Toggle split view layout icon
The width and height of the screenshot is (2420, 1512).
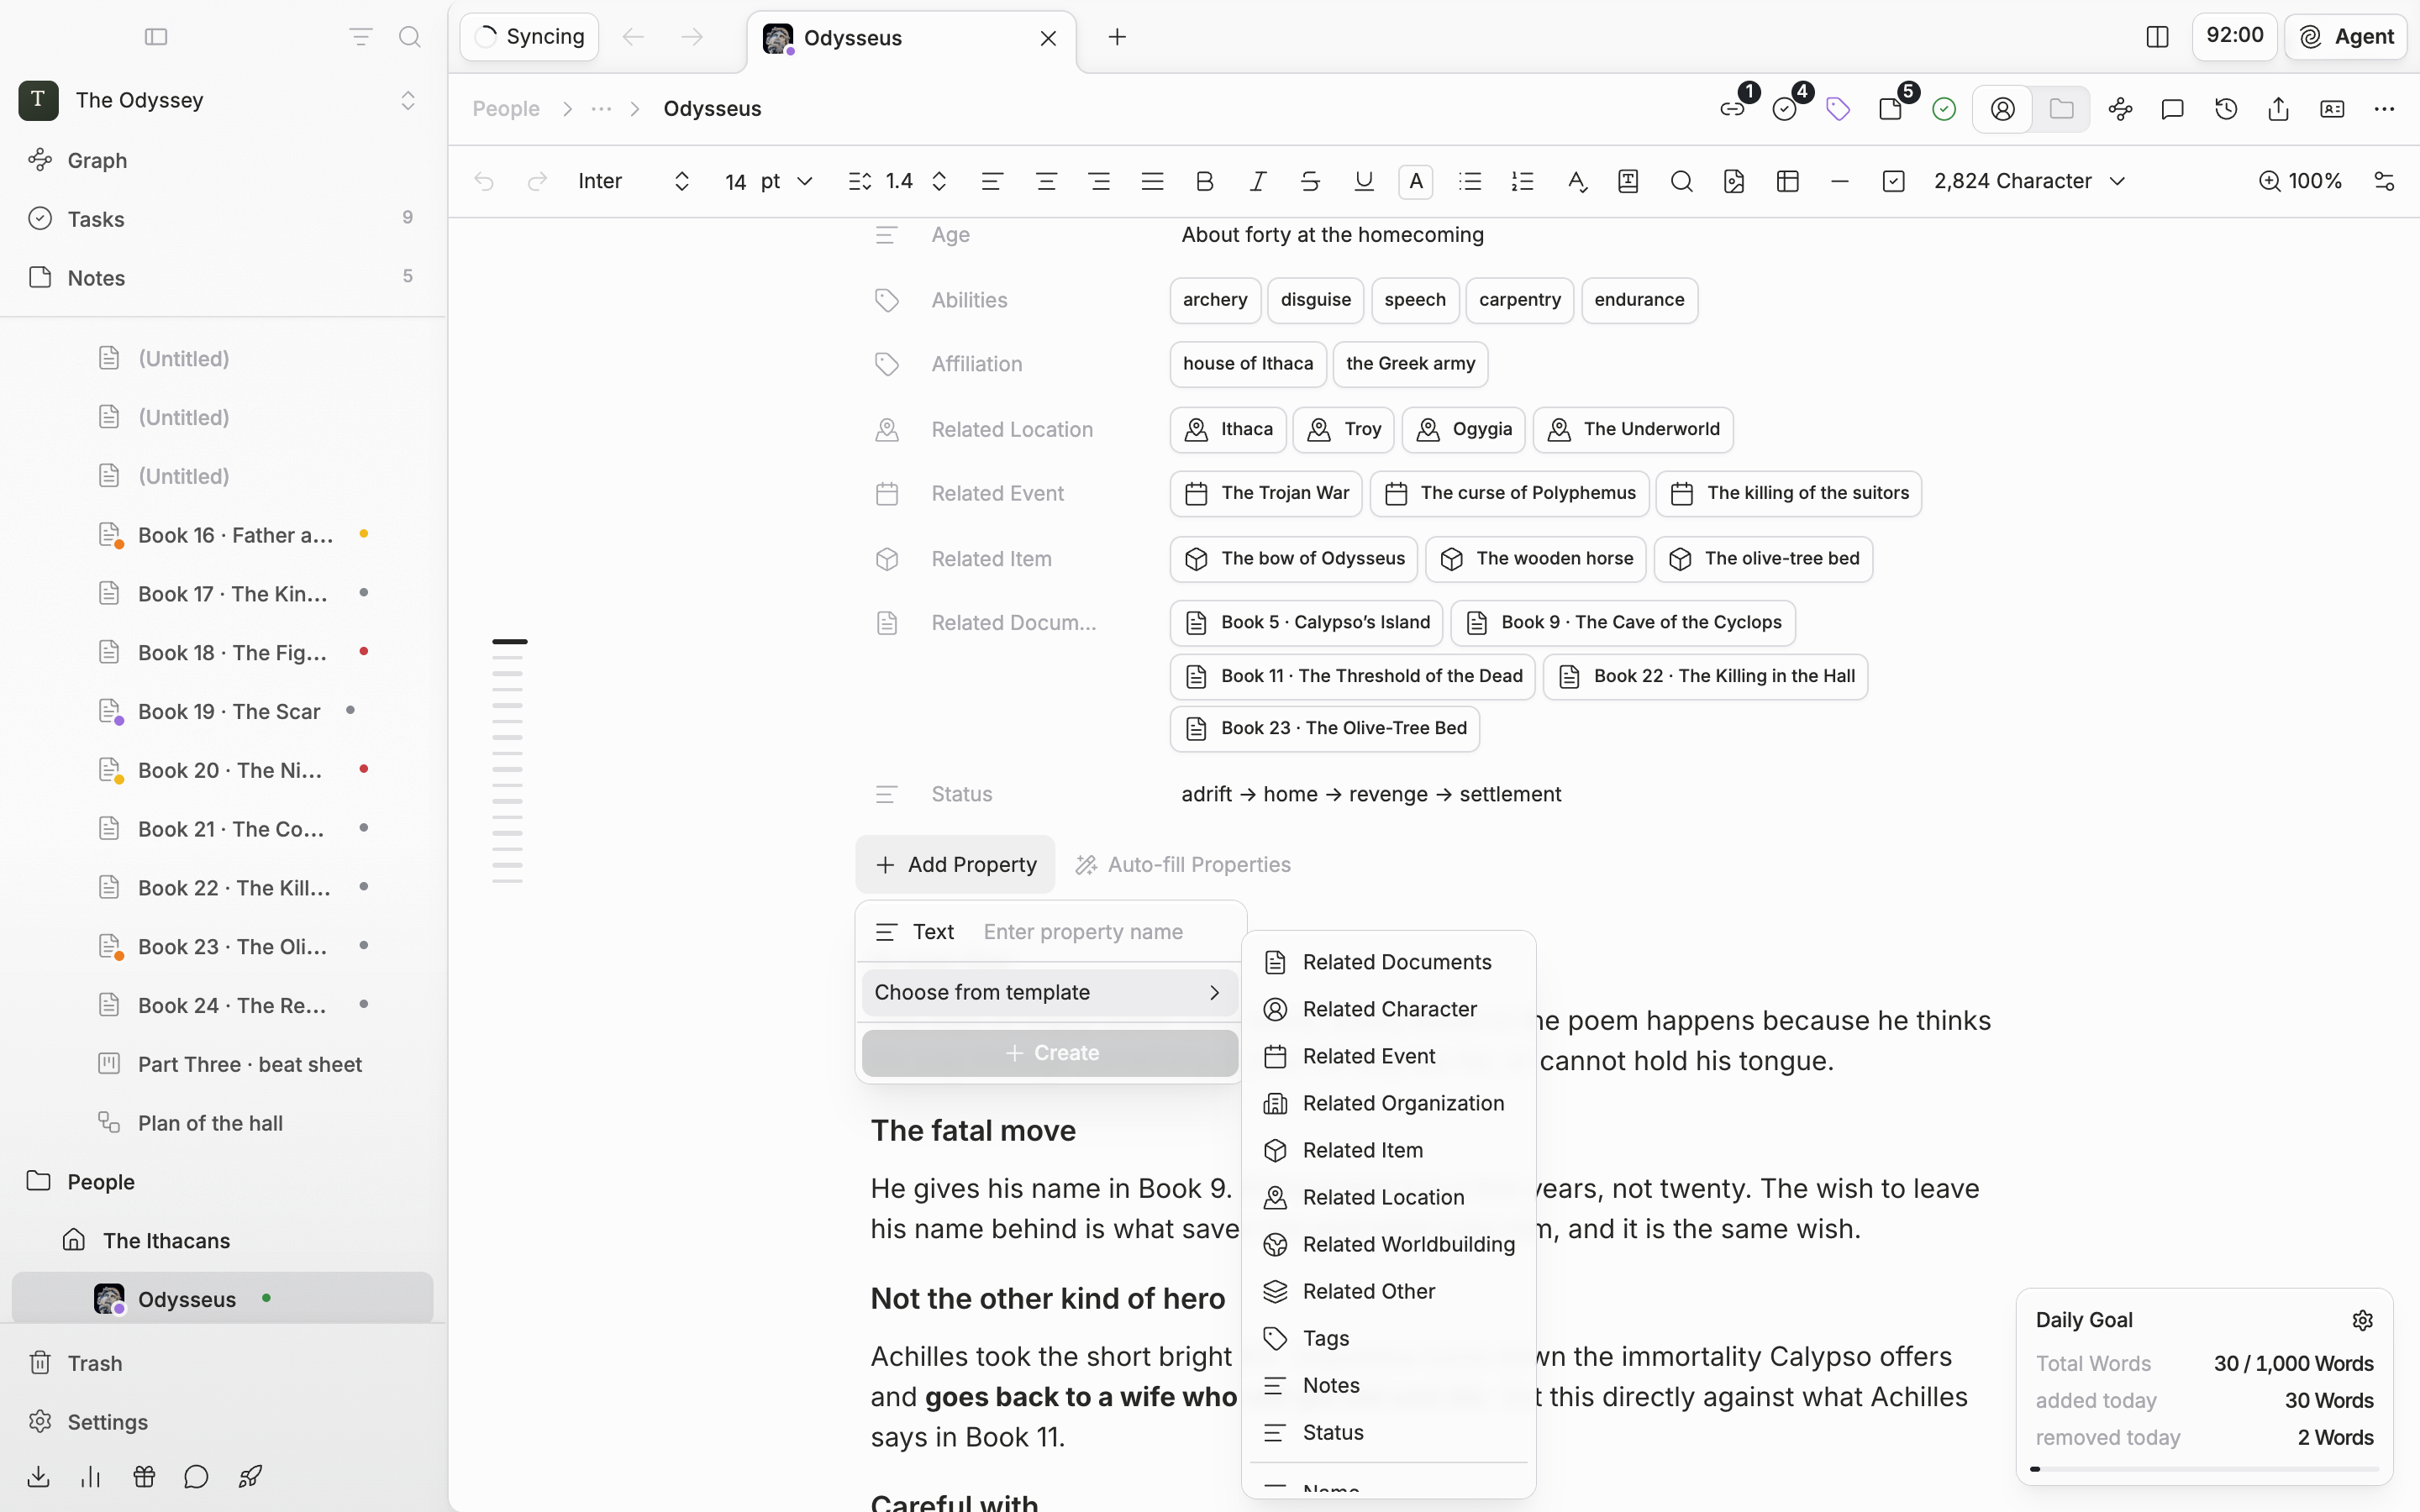click(x=2157, y=37)
